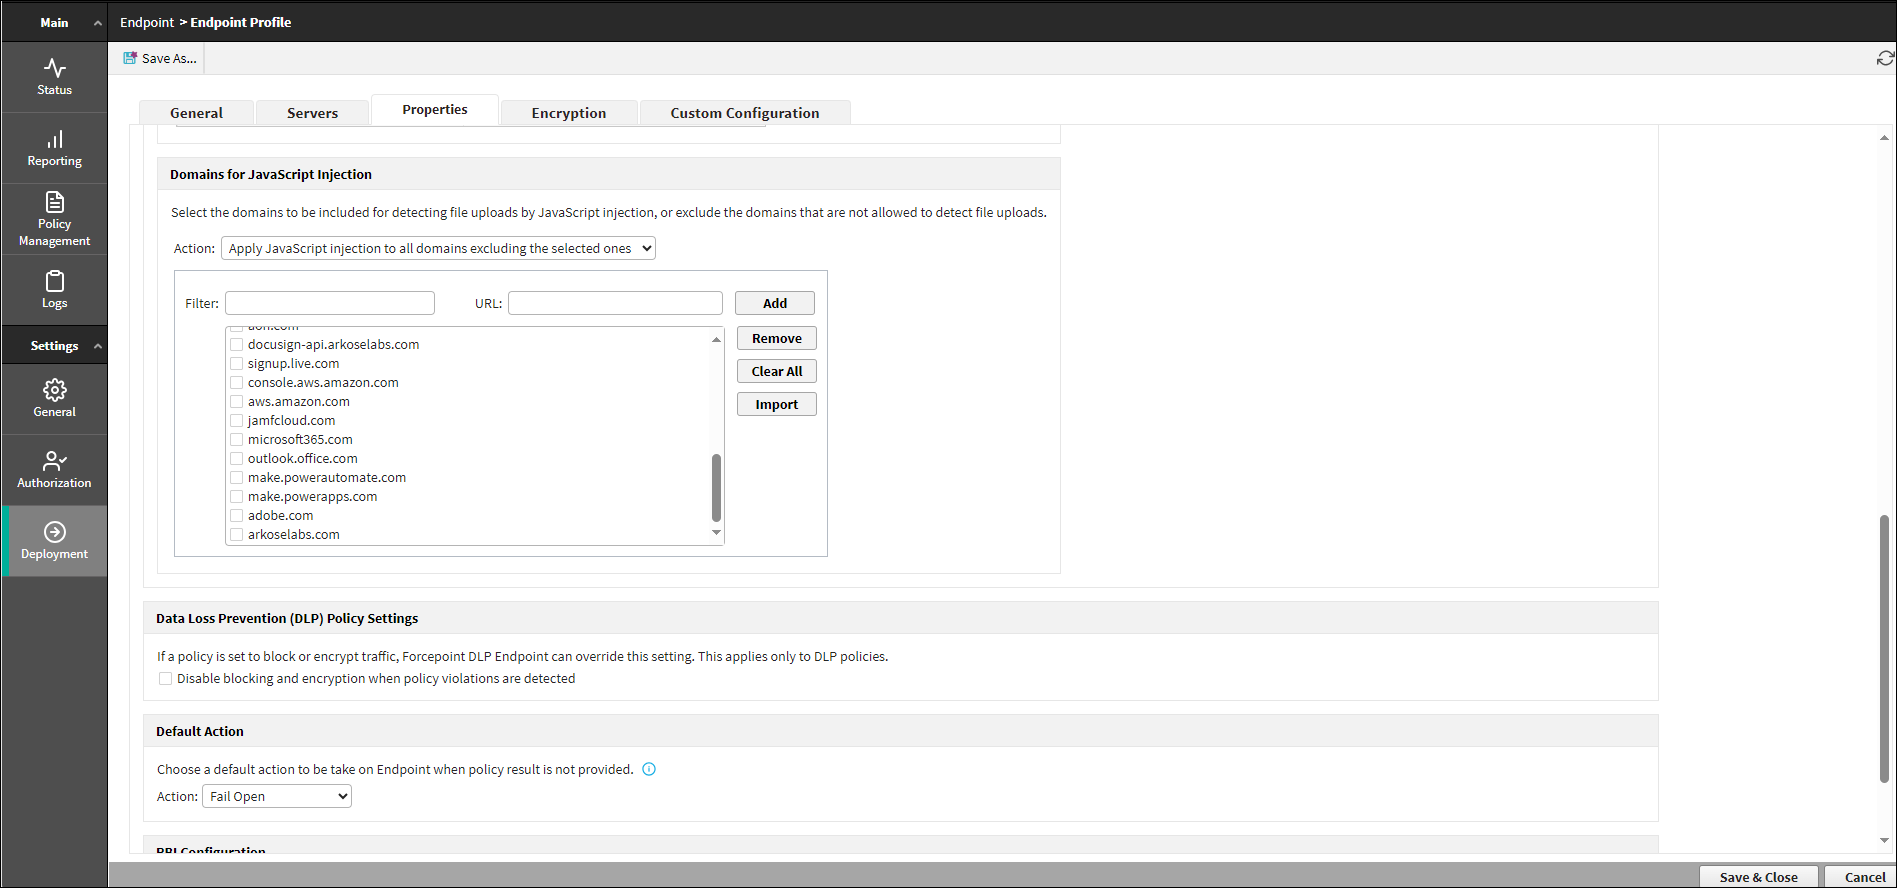The image size is (1897, 888).
Task: Collapse the Settings section in the sidebar
Action: pos(97,346)
